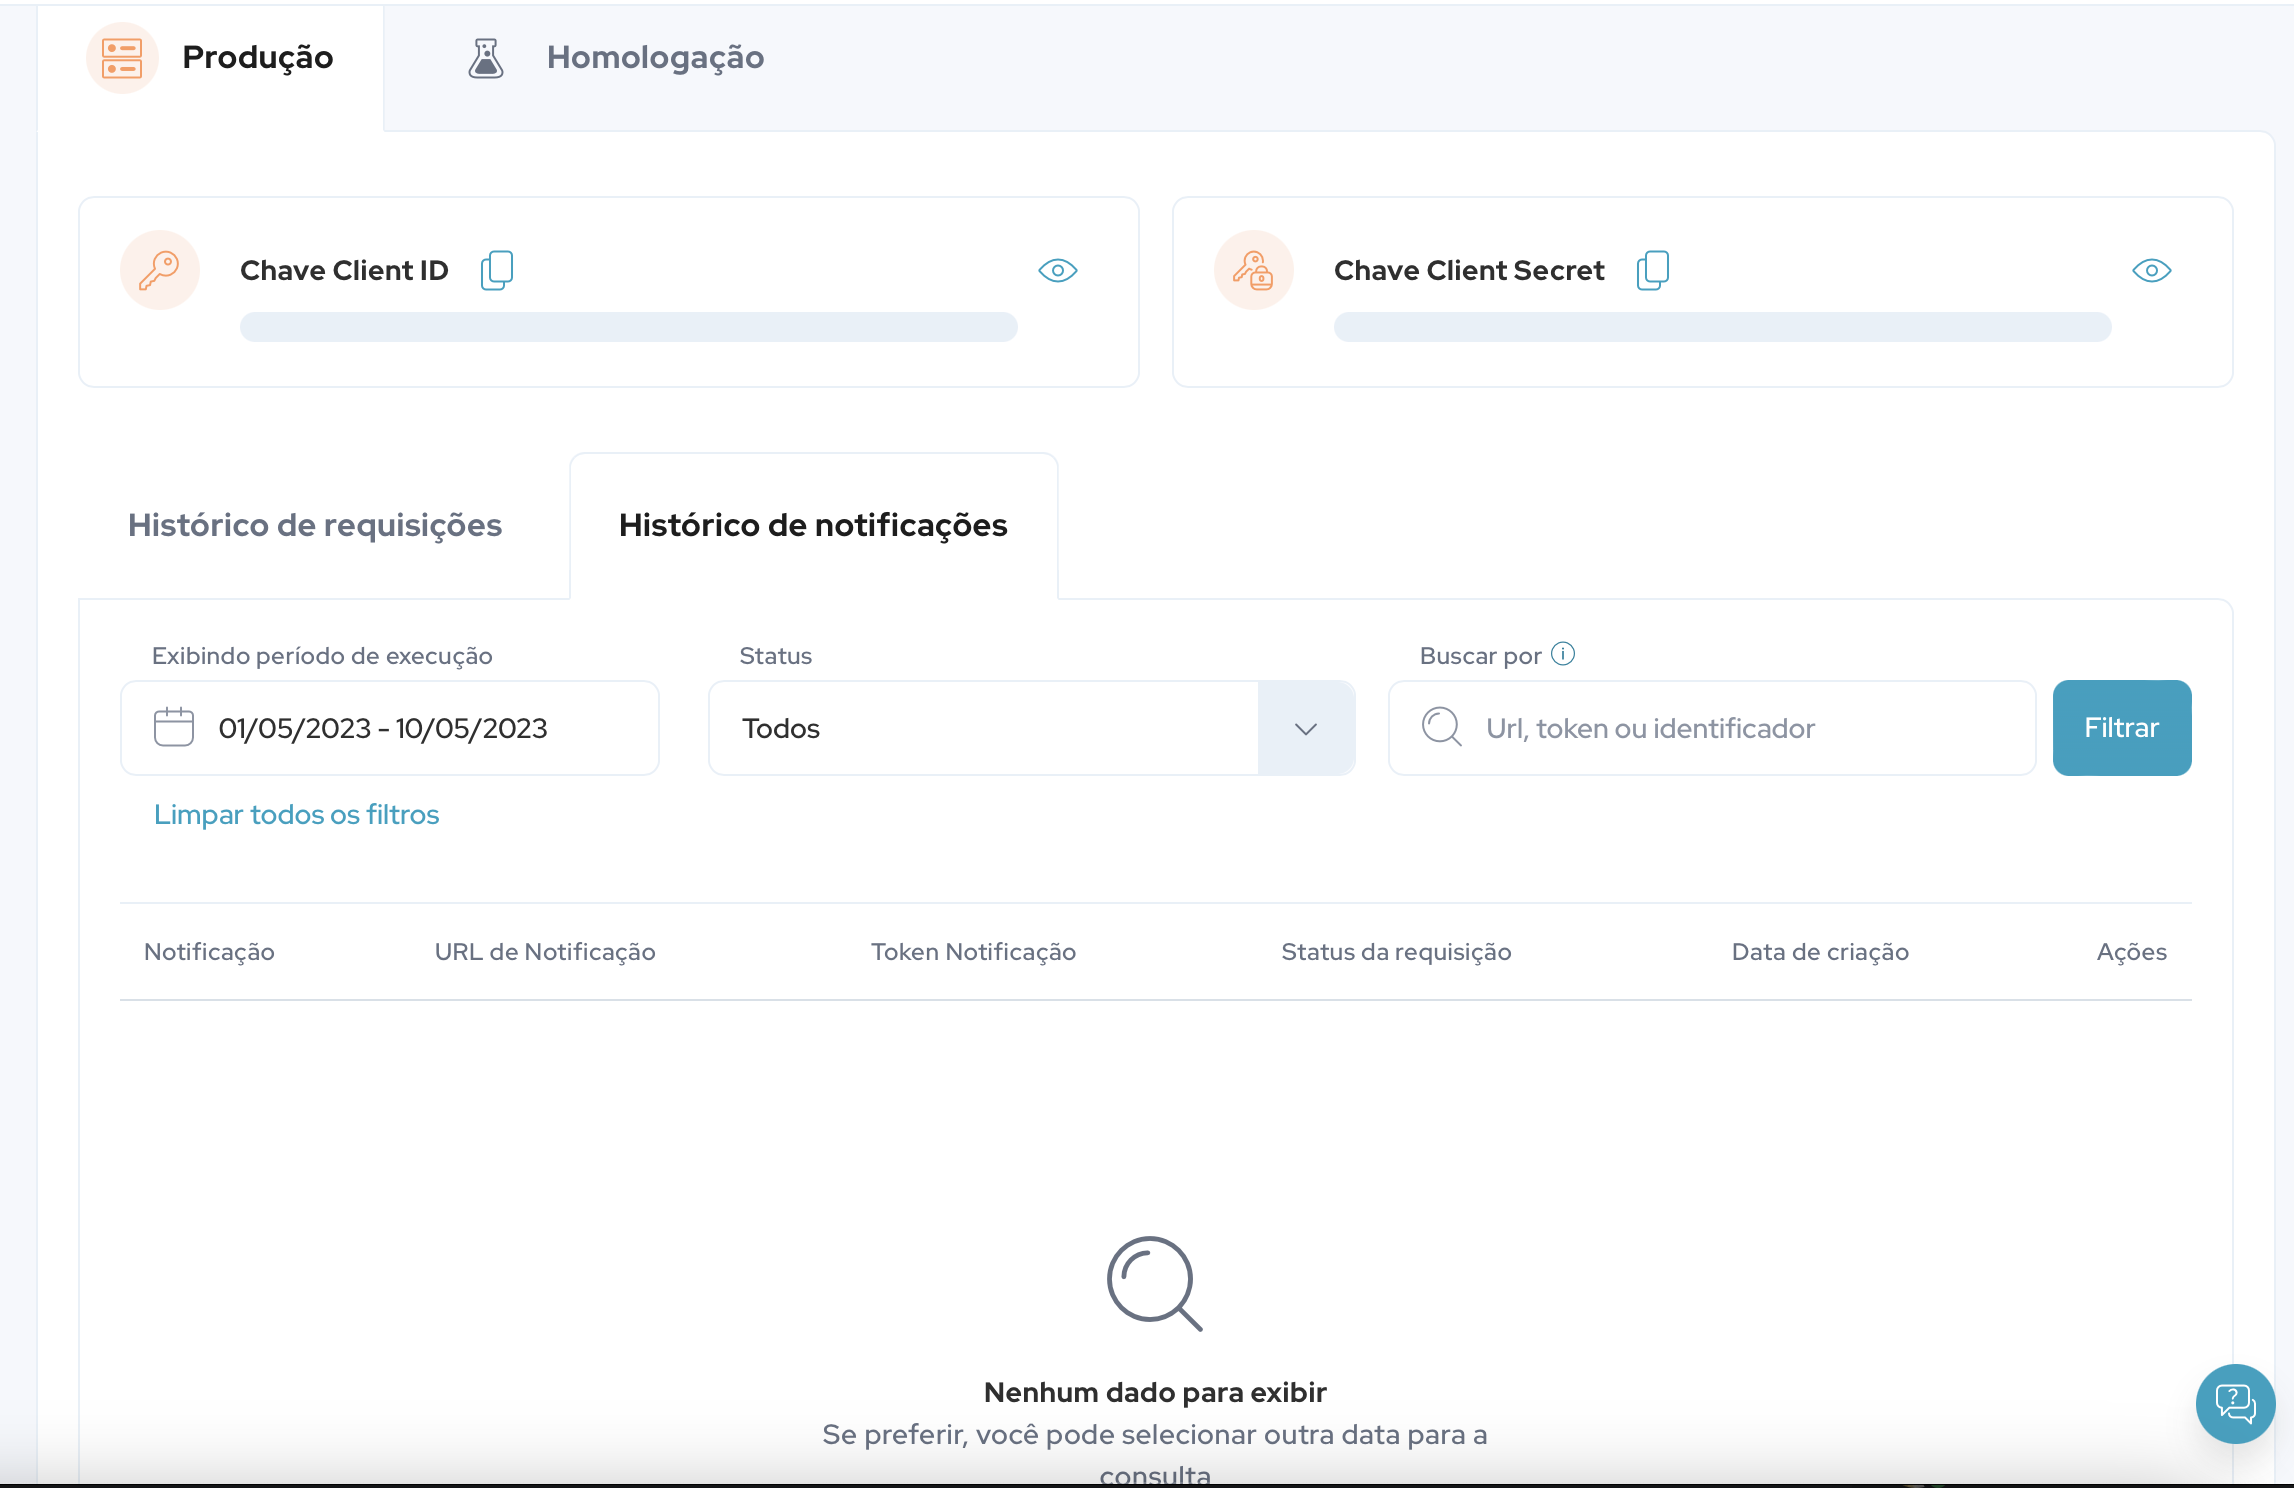This screenshot has width=2294, height=1488.
Task: Click the Status da requisição column header
Action: (x=1396, y=952)
